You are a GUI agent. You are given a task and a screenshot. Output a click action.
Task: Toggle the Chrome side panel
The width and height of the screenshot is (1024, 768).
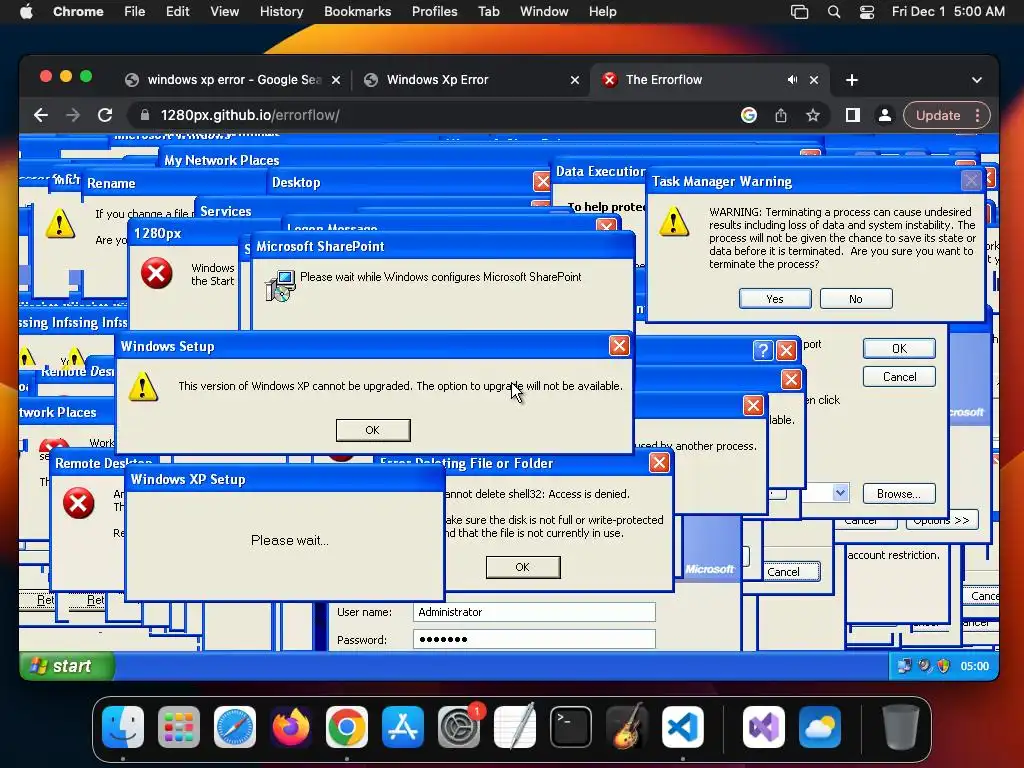[x=852, y=116]
